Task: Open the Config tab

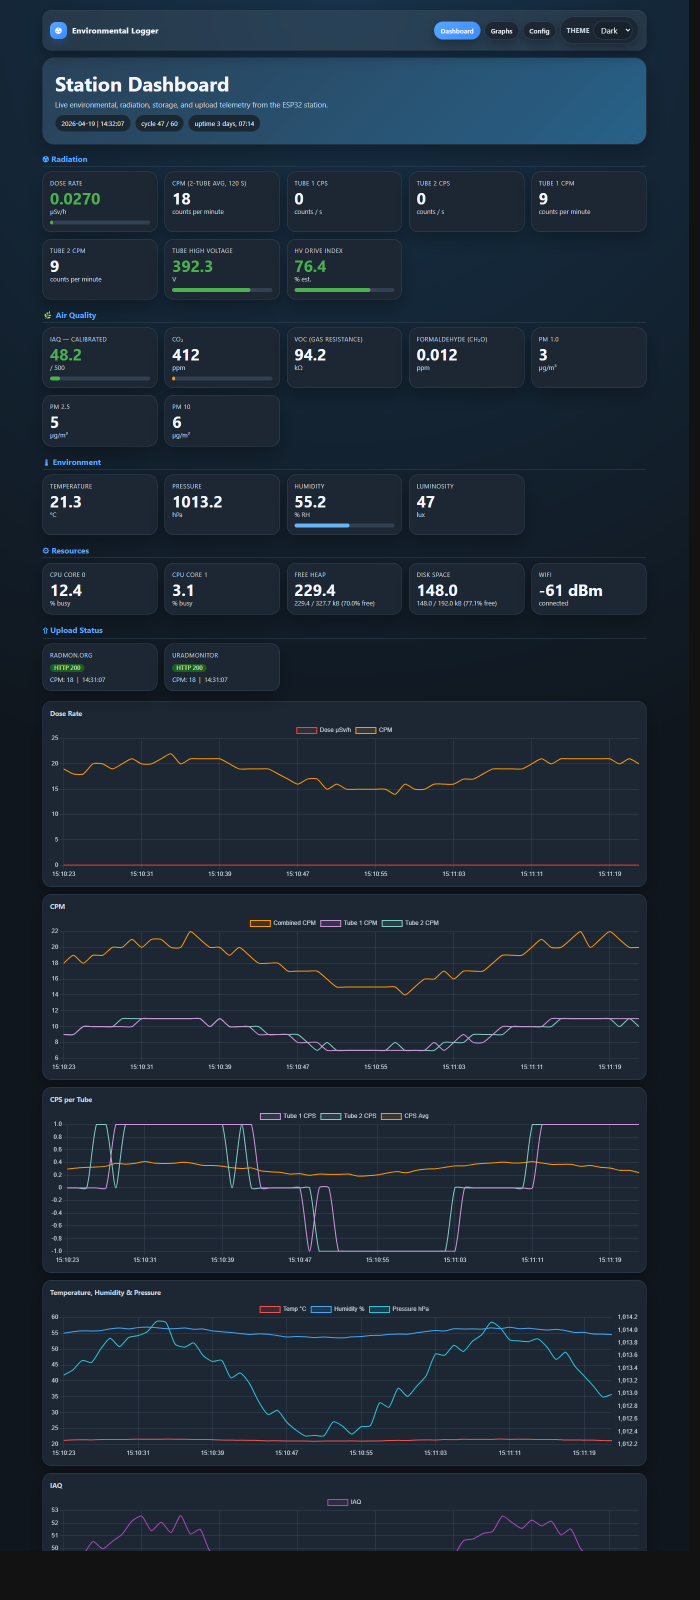Action: (539, 31)
